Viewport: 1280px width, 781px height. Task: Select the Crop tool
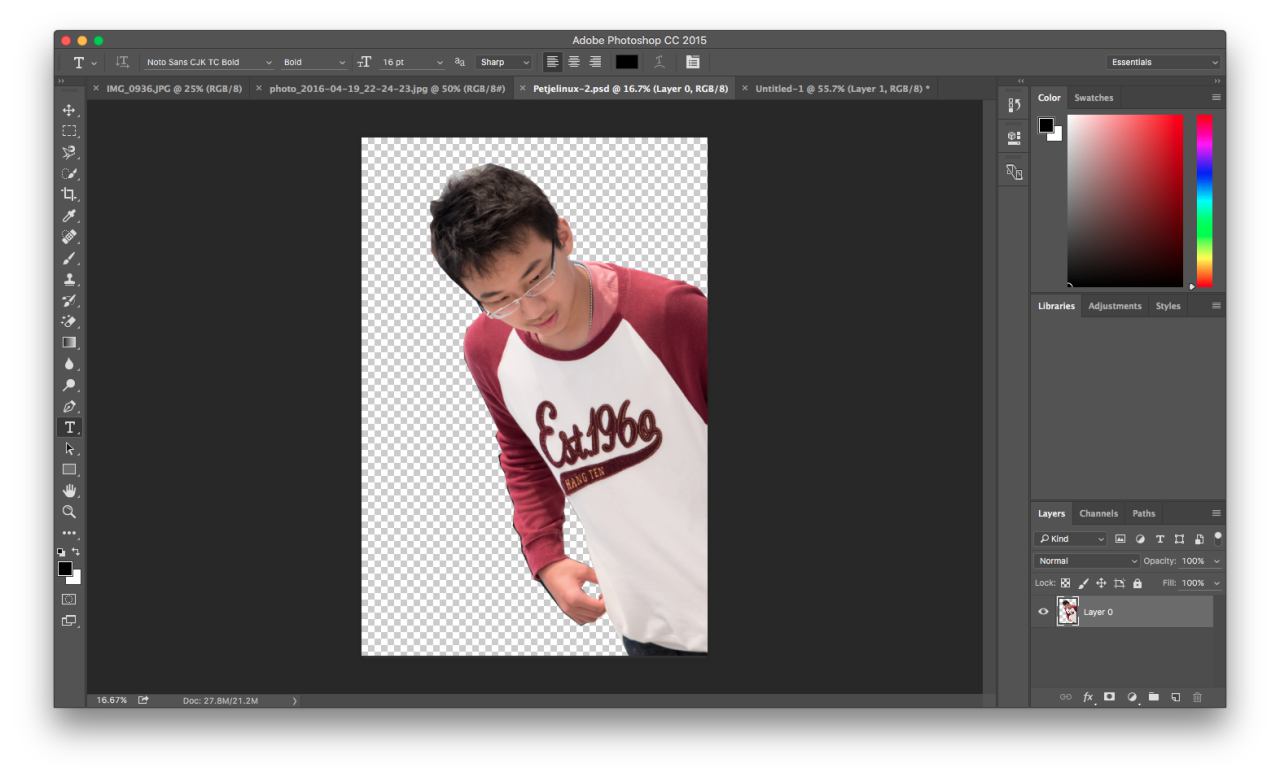69,194
